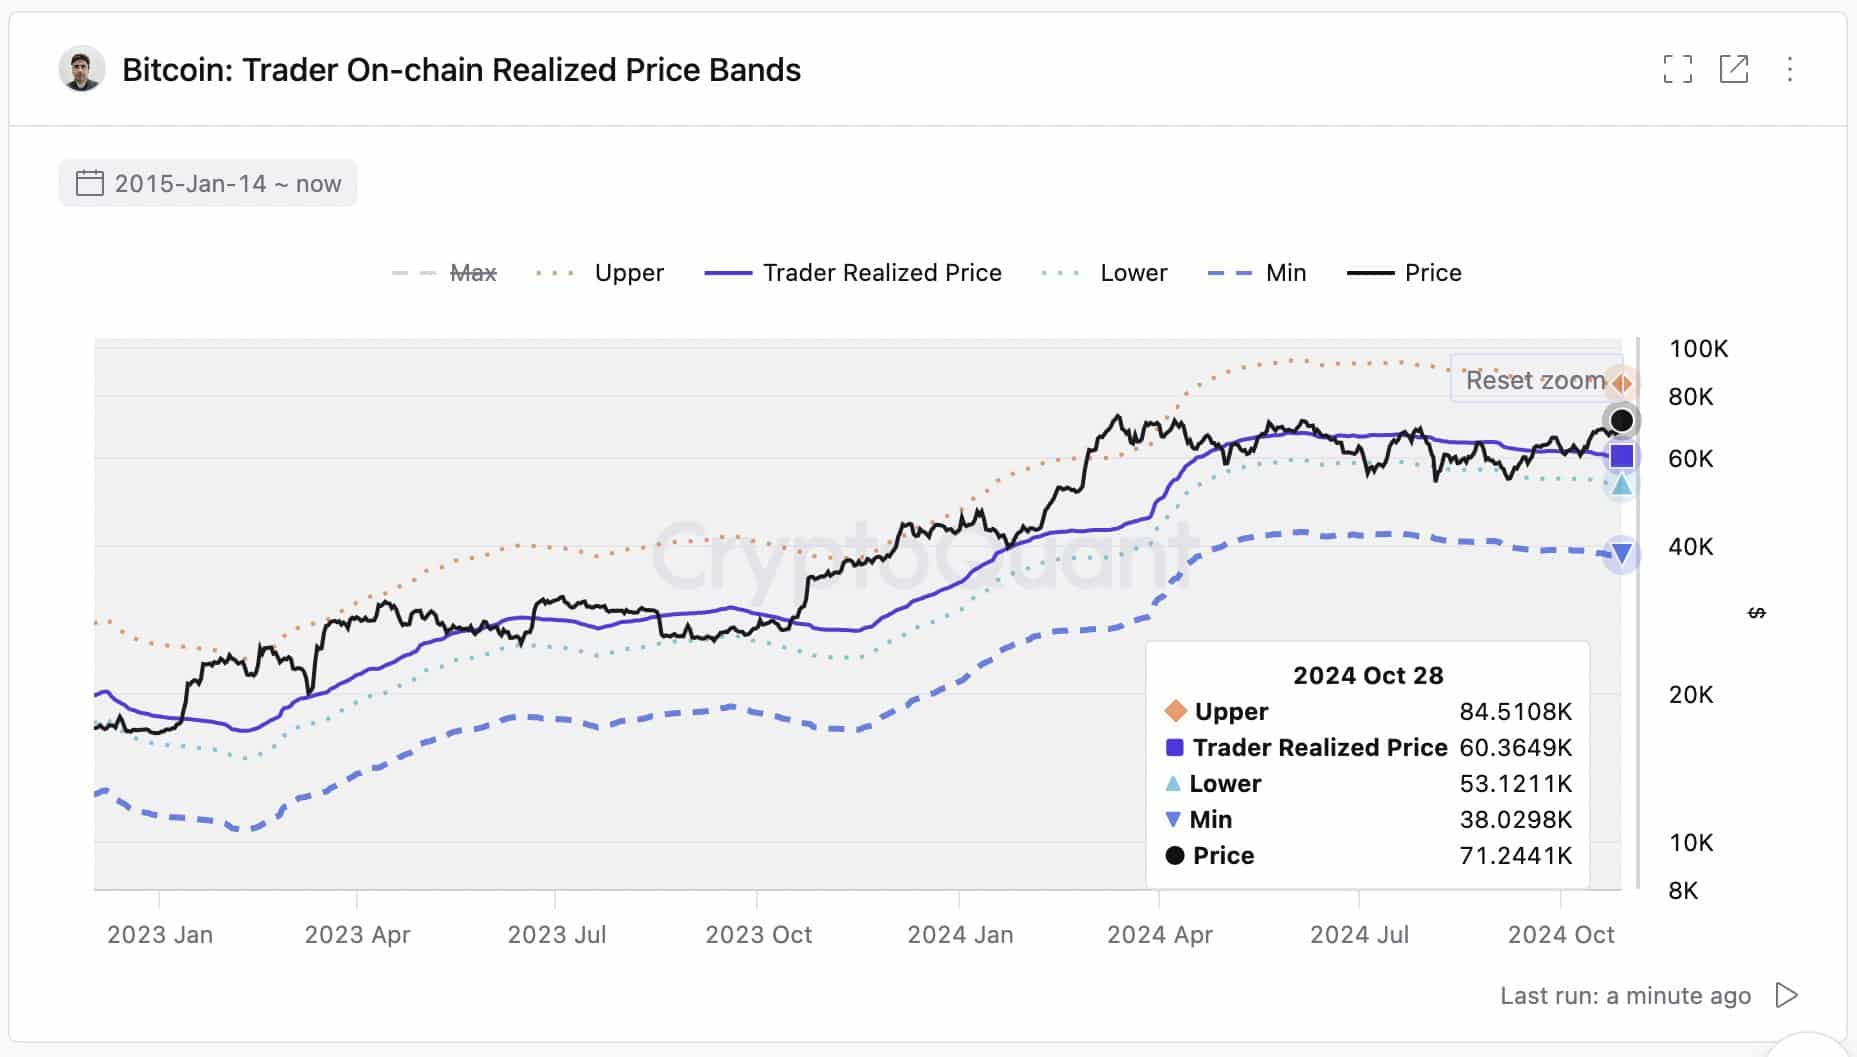The image size is (1857, 1057).
Task: Click the play icon next to Last run
Action: pyautogui.click(x=1786, y=995)
